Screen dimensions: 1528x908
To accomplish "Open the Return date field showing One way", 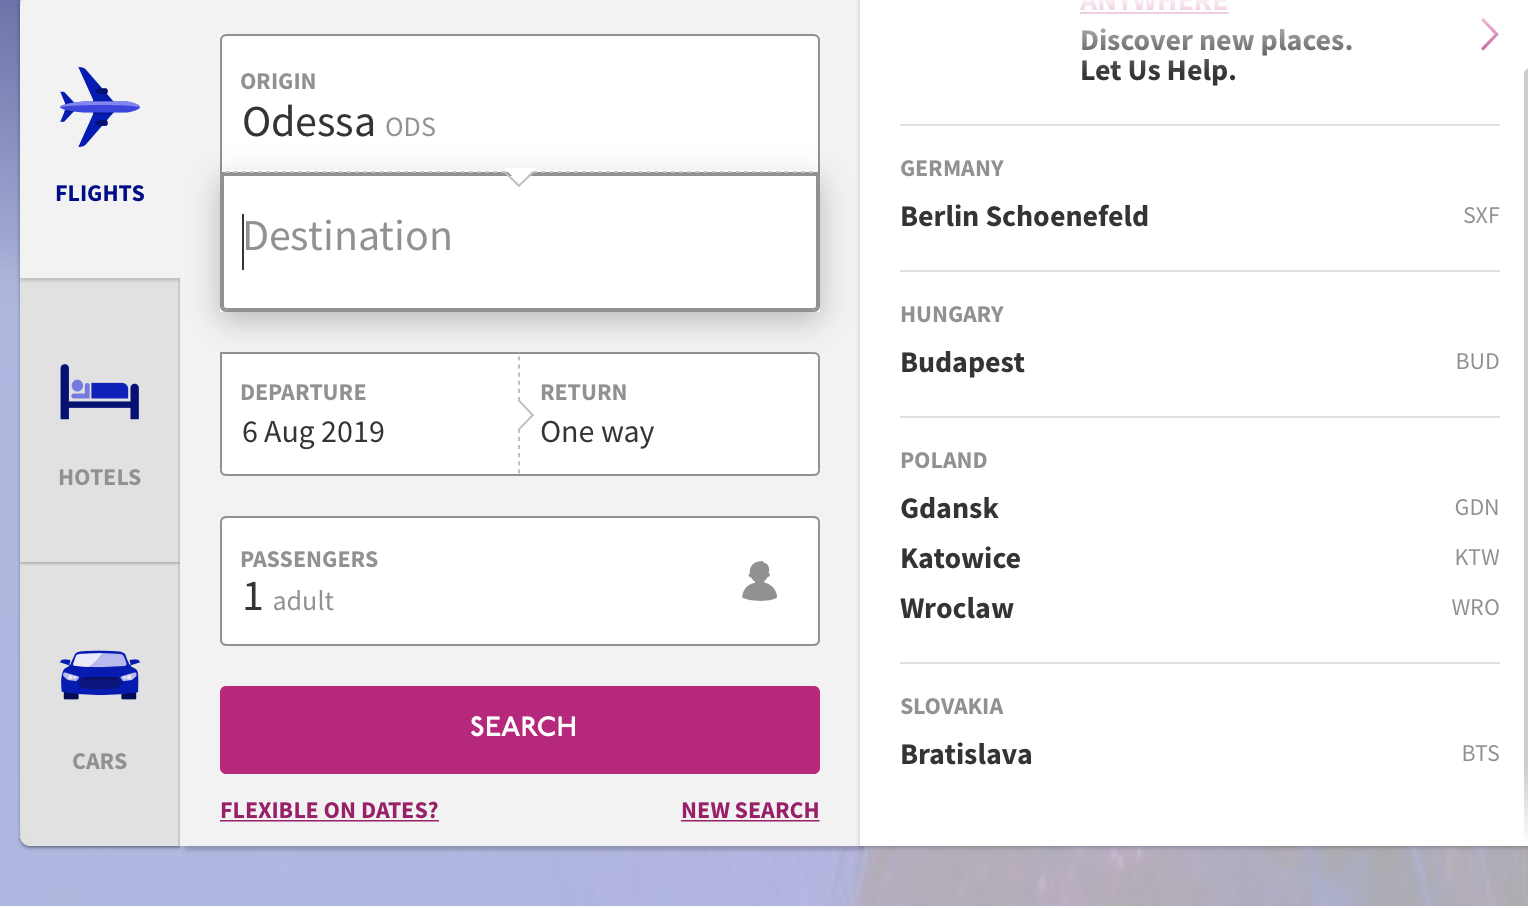I will click(x=669, y=414).
